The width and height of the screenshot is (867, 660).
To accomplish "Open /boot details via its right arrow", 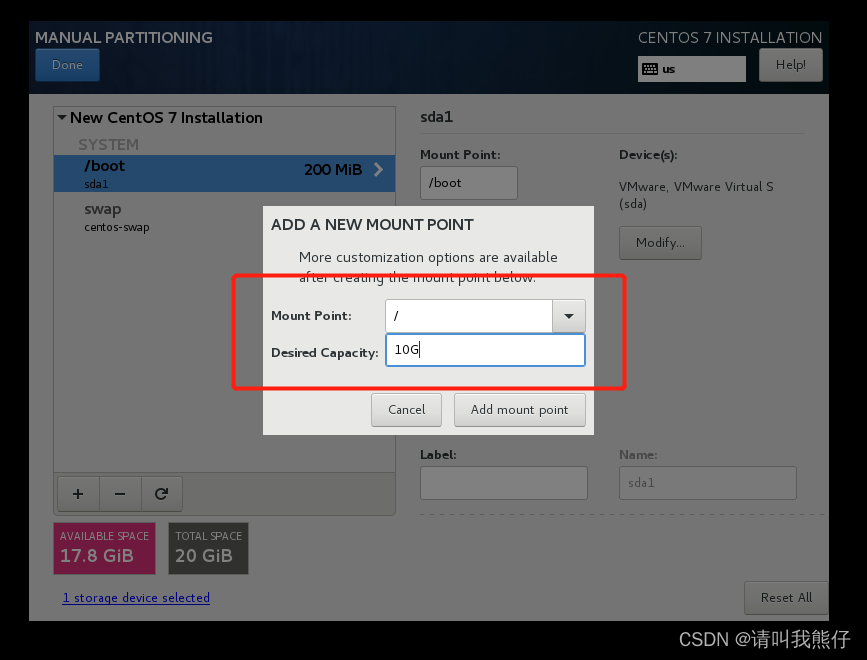I will (379, 170).
